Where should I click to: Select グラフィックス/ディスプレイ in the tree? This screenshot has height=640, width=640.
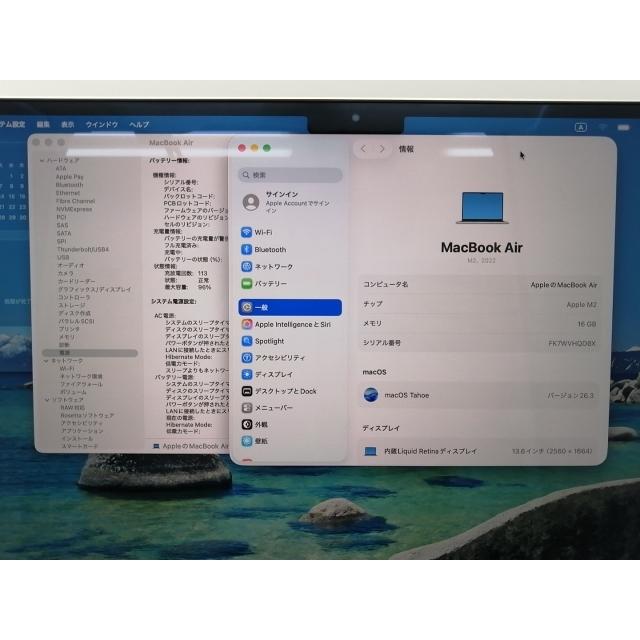coord(95,289)
